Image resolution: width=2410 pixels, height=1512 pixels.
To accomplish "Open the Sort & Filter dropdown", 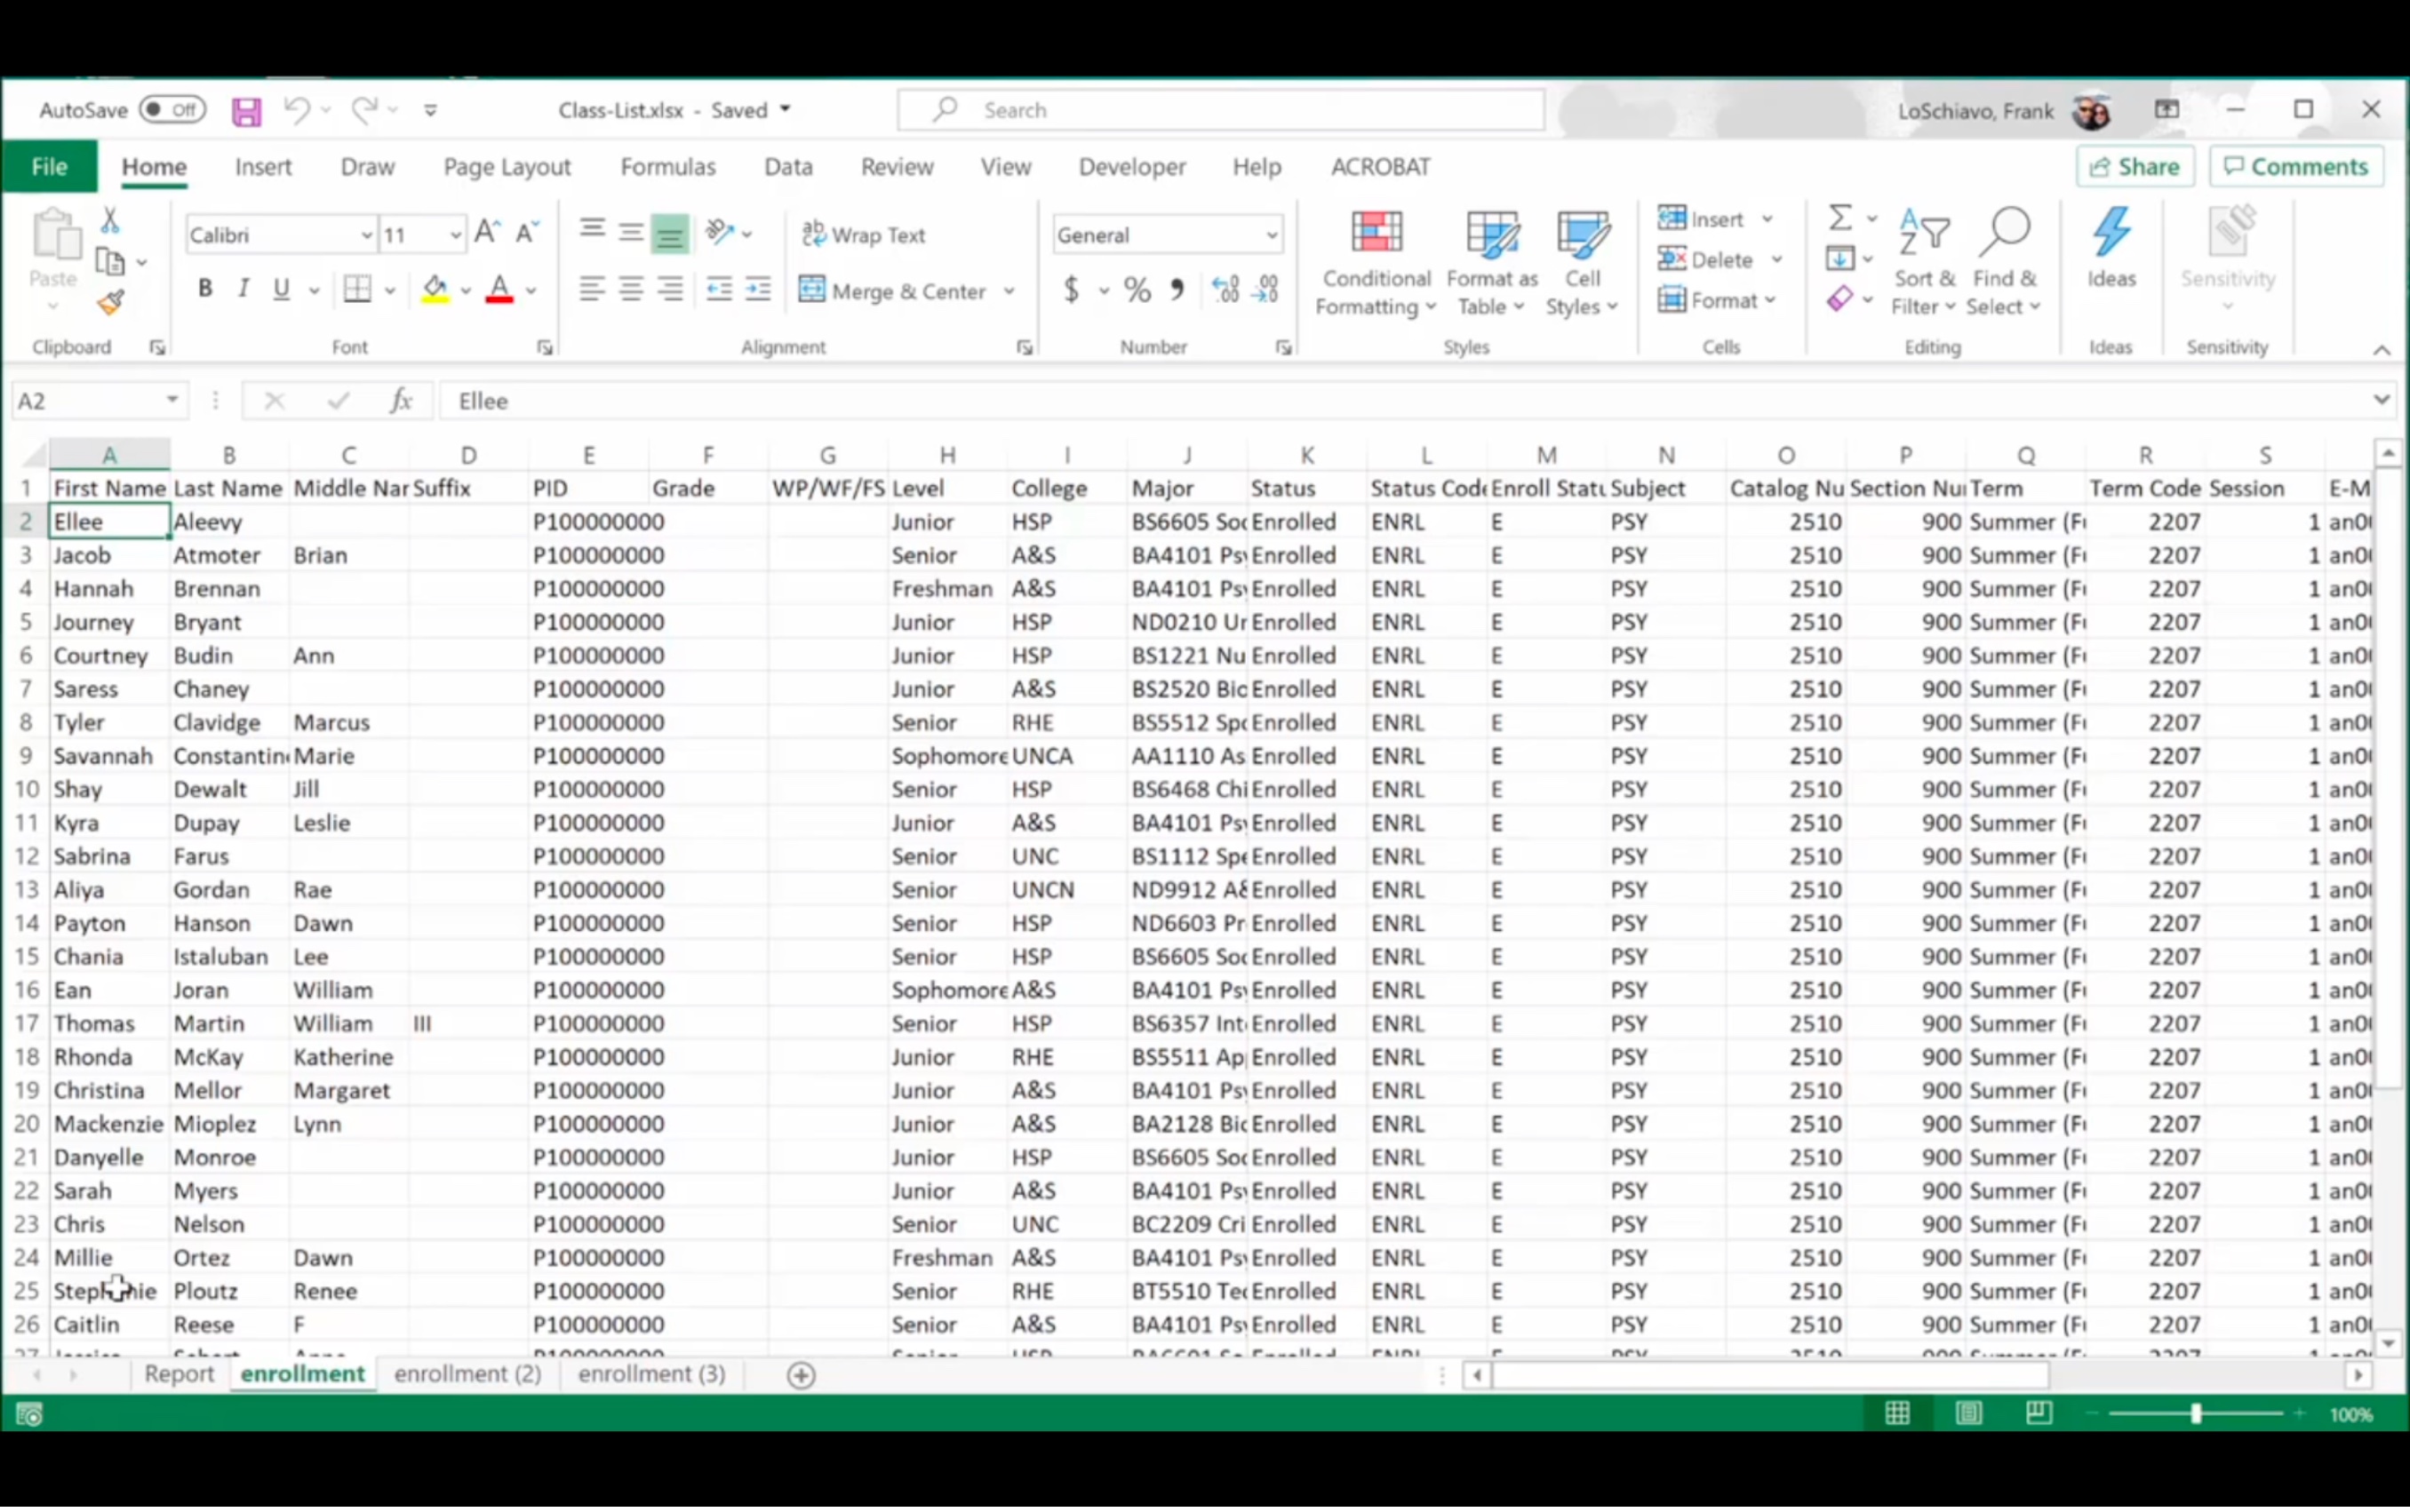I will [1924, 264].
